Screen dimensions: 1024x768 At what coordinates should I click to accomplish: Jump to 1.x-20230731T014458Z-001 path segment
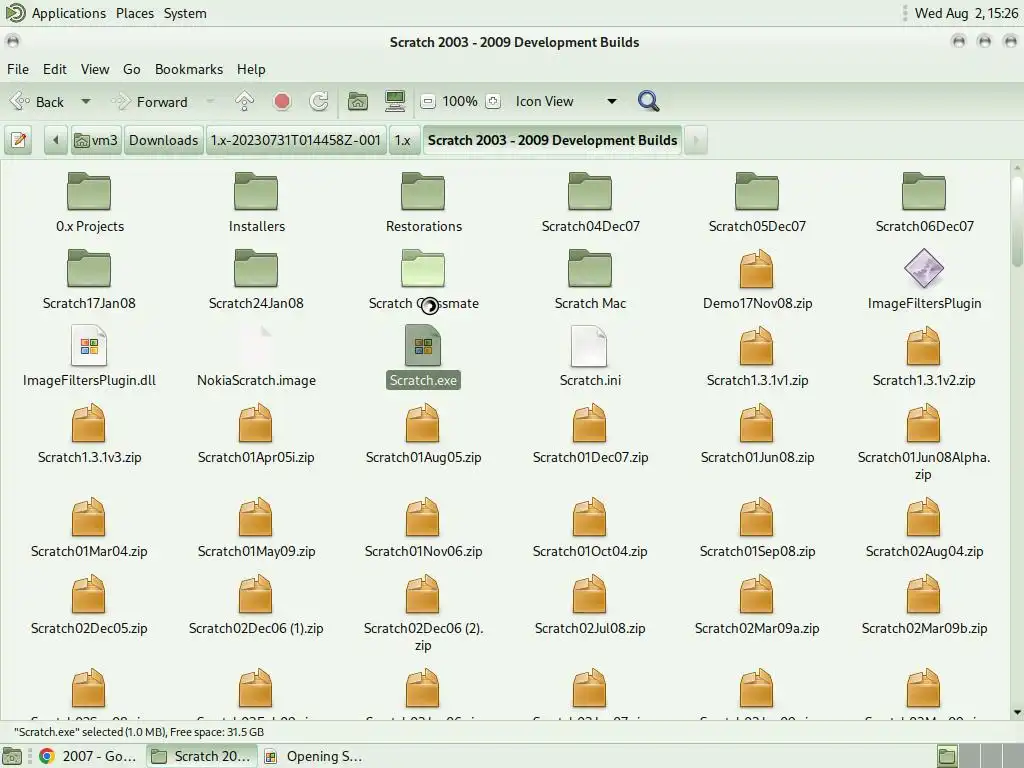coord(295,140)
